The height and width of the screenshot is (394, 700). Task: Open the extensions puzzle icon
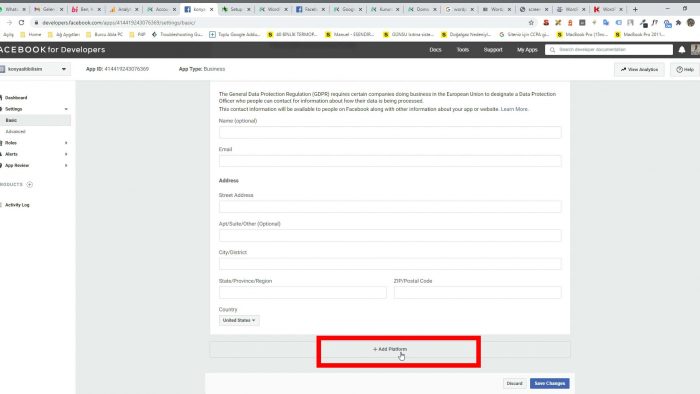(678, 23)
